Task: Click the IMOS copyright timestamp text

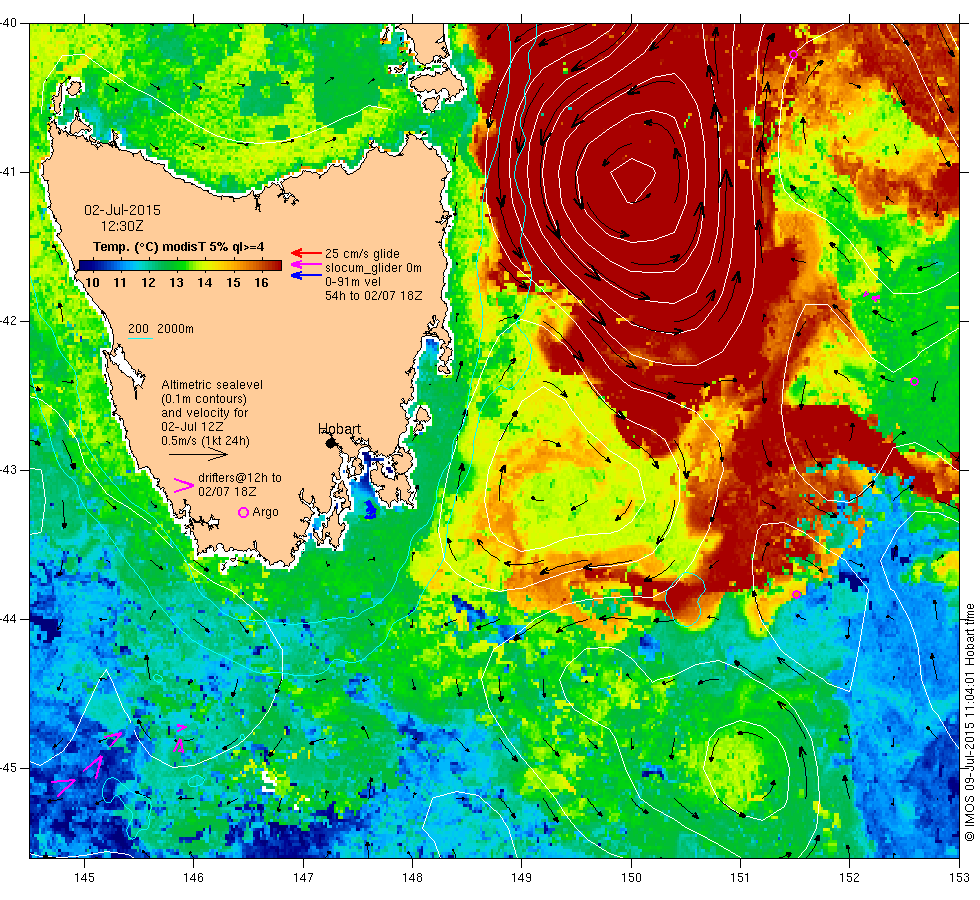Action: click(969, 722)
